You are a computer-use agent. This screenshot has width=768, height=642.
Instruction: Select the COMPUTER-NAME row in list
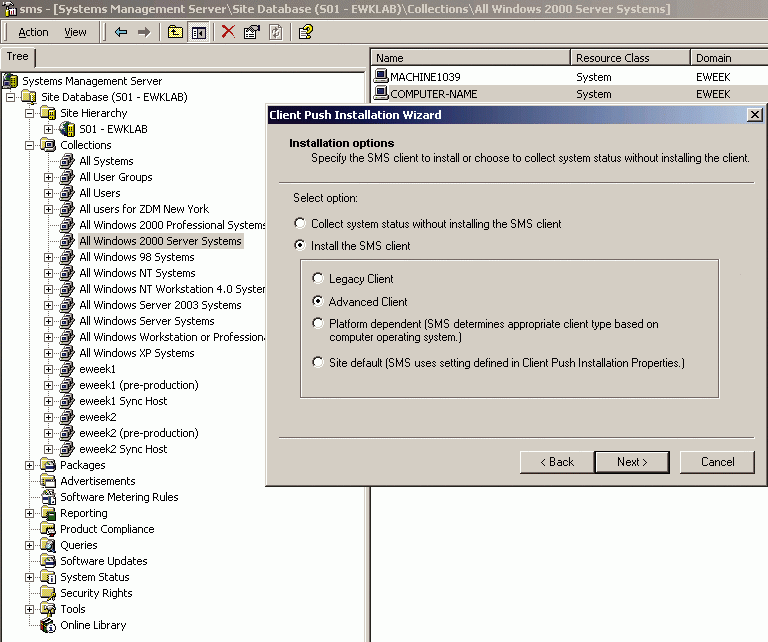[569, 94]
